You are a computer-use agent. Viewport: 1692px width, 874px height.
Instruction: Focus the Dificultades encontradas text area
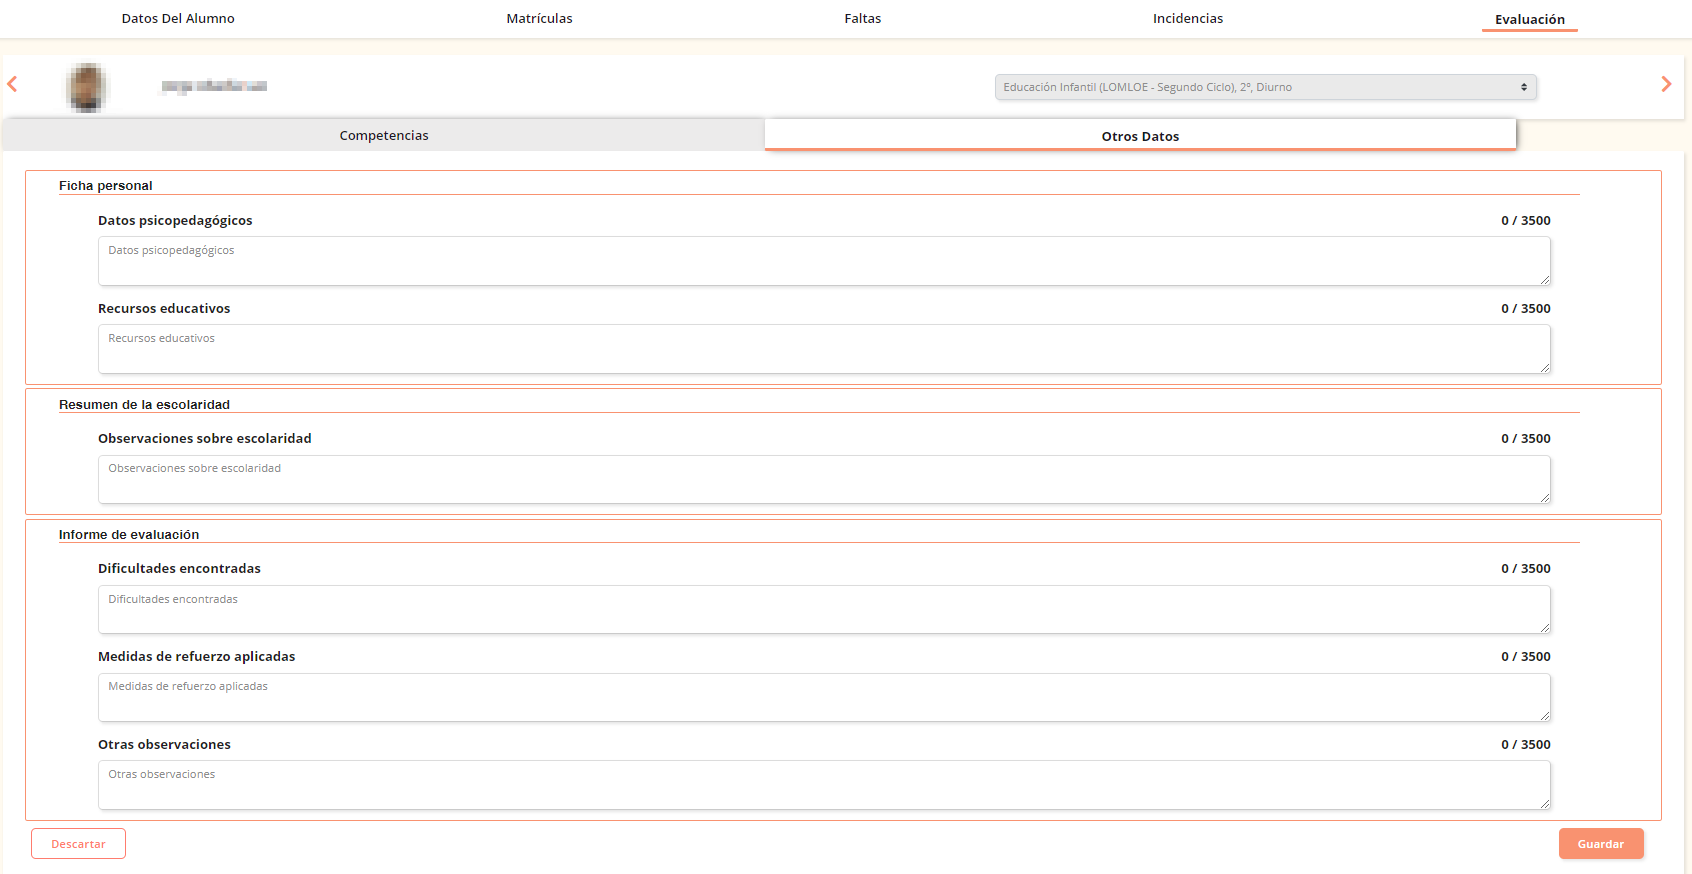point(824,610)
